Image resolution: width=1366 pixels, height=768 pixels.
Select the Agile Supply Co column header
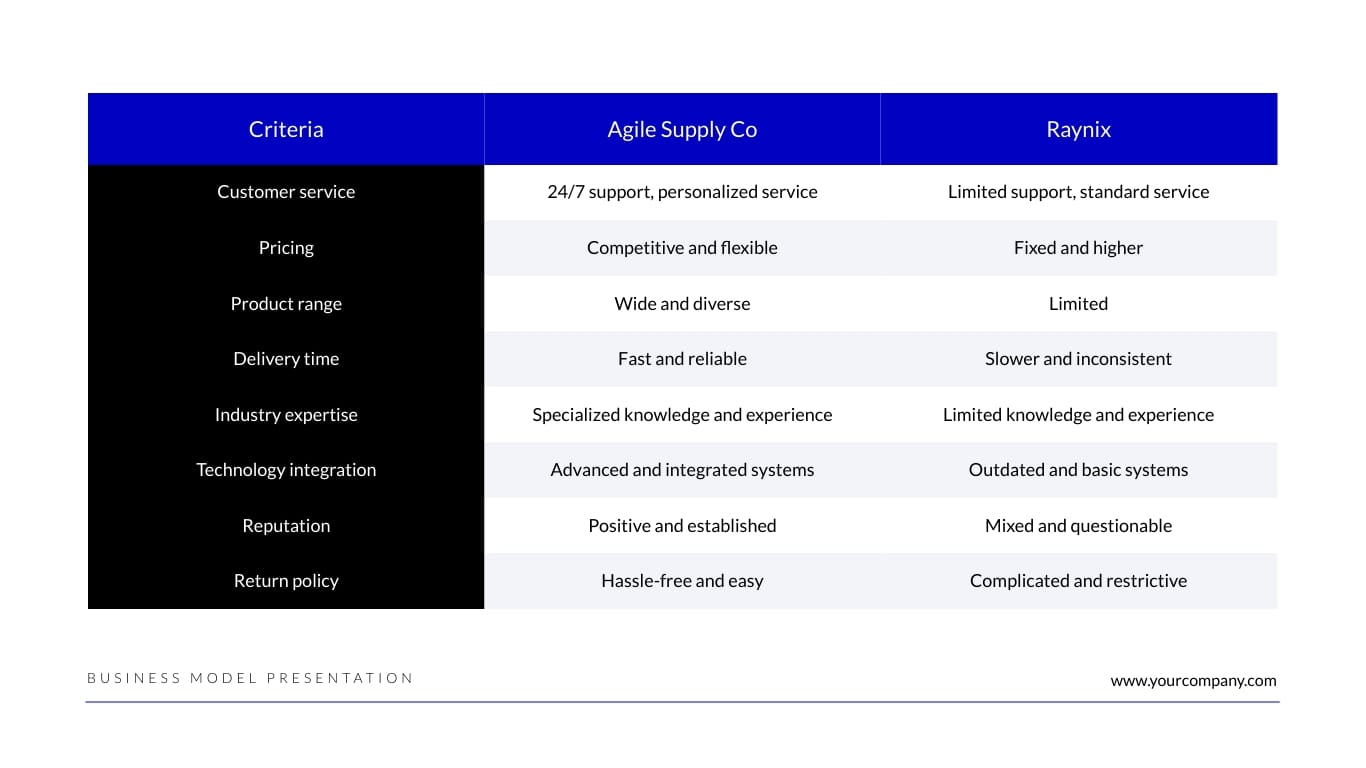[x=682, y=129]
